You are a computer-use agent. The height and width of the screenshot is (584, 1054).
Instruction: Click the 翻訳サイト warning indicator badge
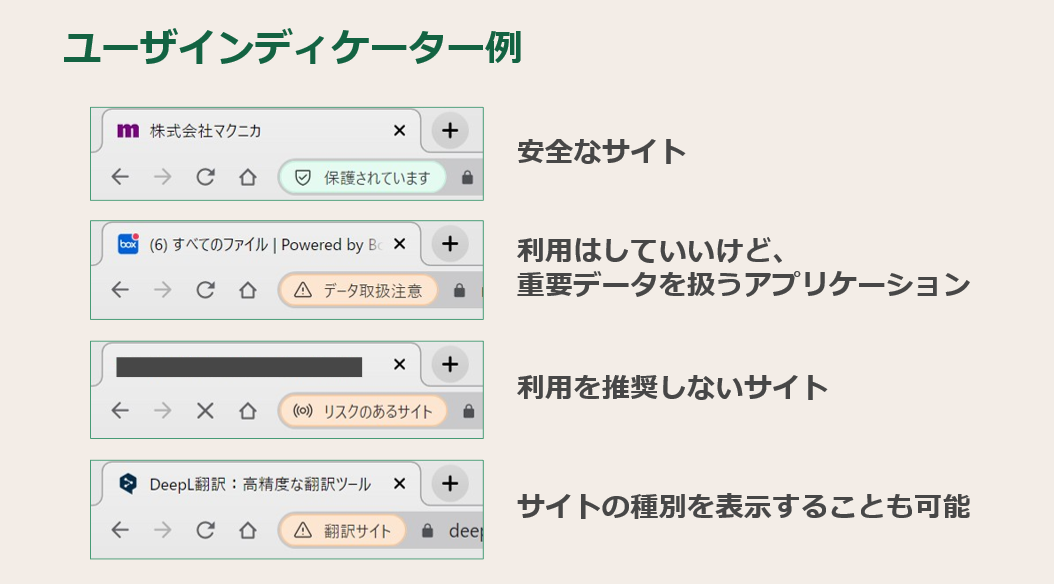(343, 531)
